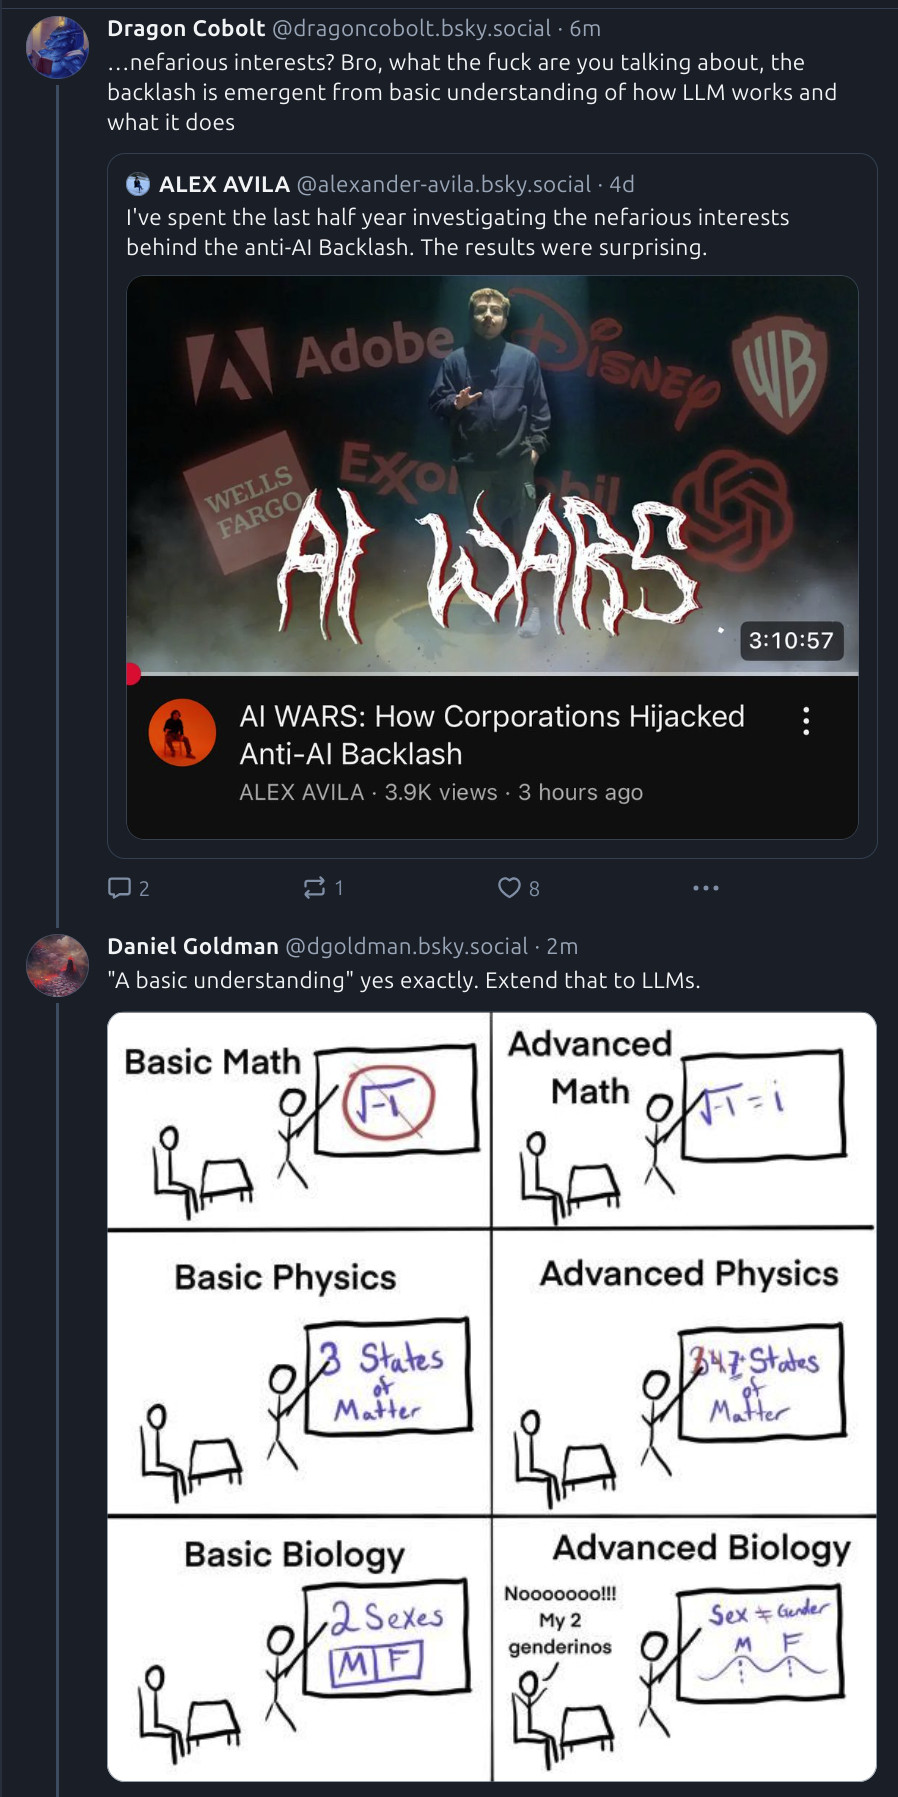898x1797 pixels.
Task: Click Alex Avila's small quoted-post avatar
Action: (x=138, y=184)
